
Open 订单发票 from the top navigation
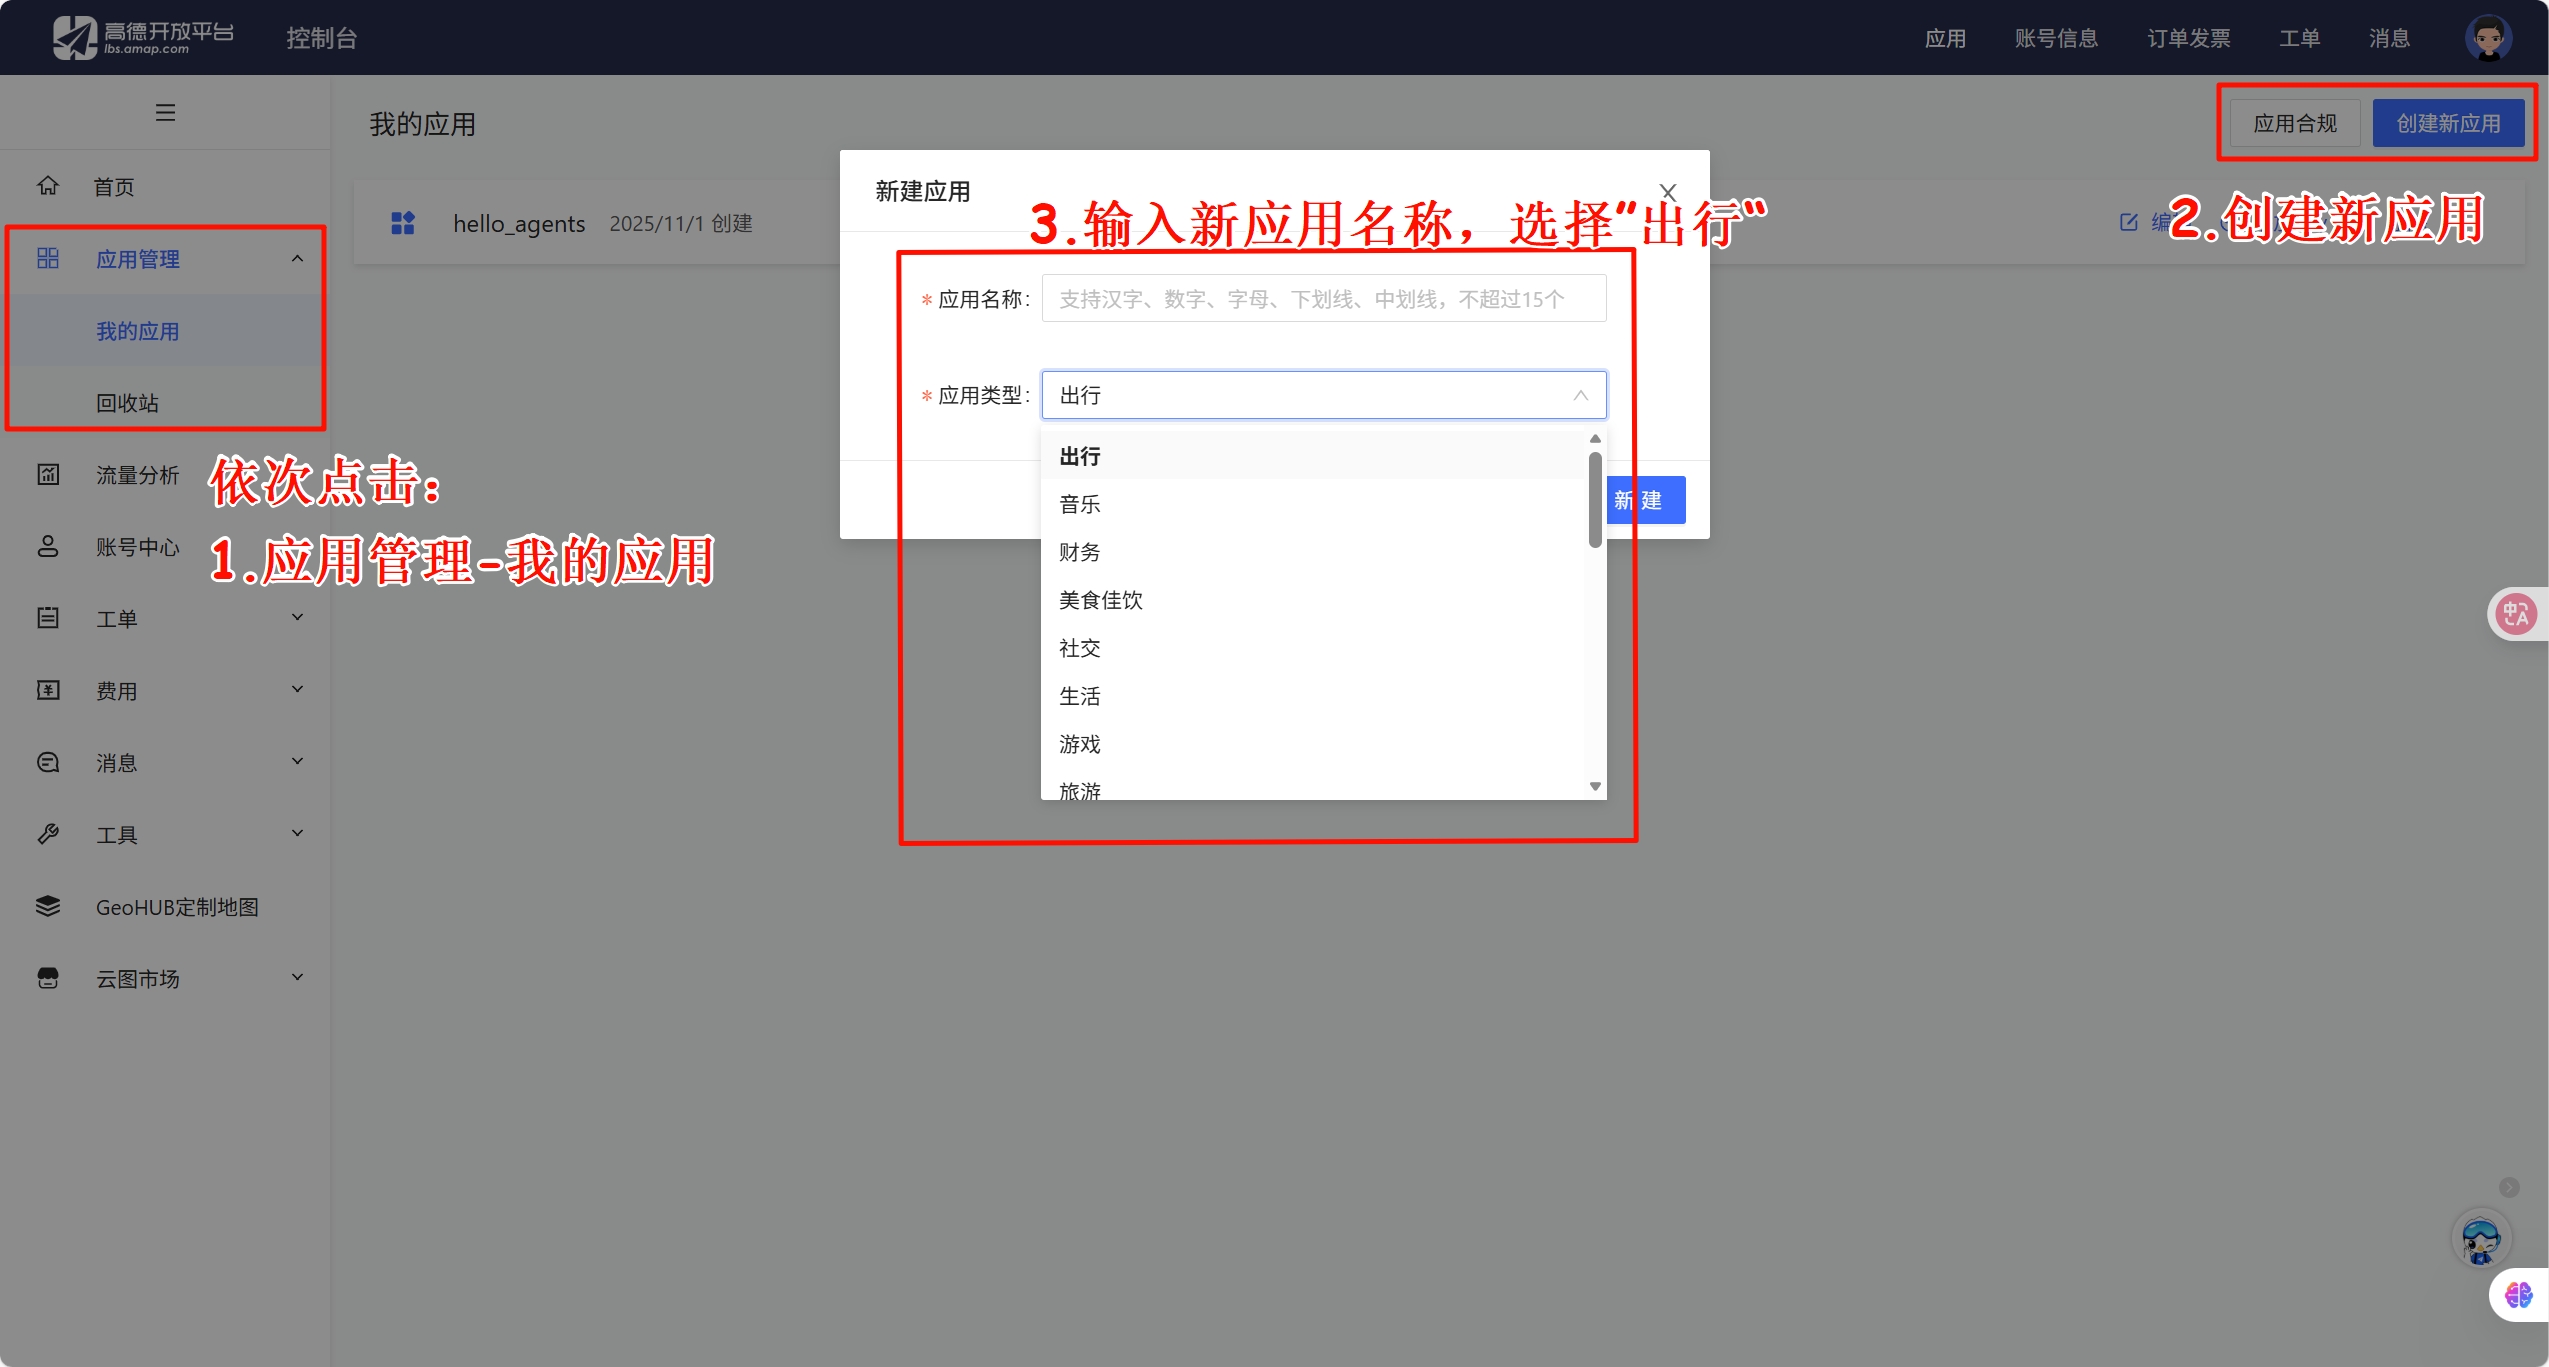2188,37
